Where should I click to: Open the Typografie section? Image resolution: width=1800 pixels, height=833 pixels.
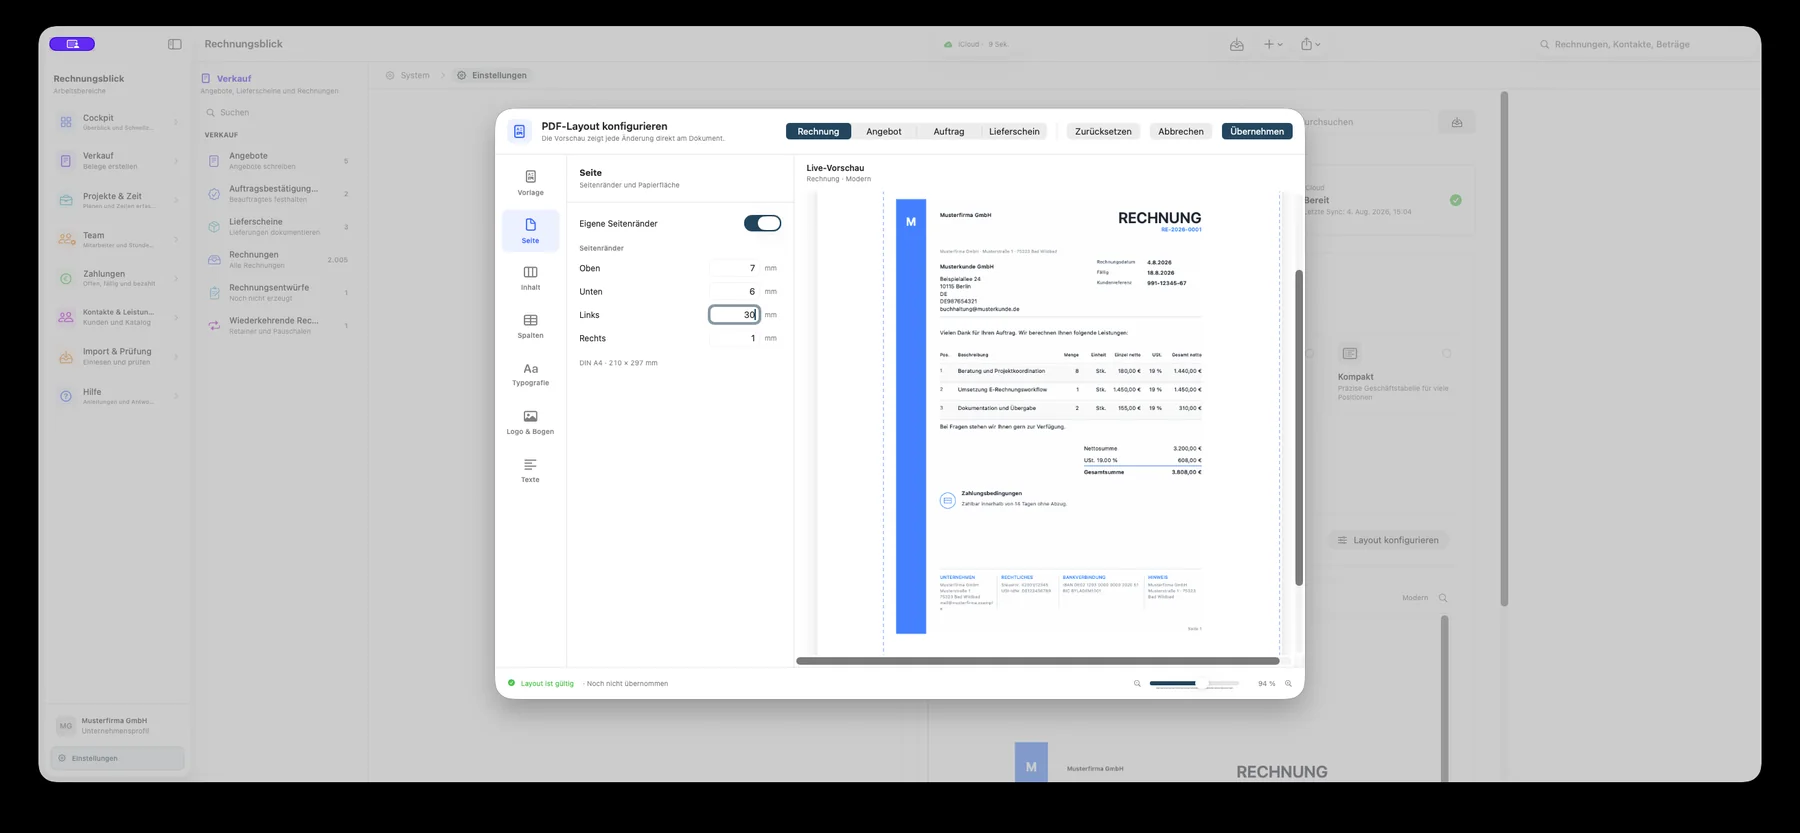coord(531,375)
